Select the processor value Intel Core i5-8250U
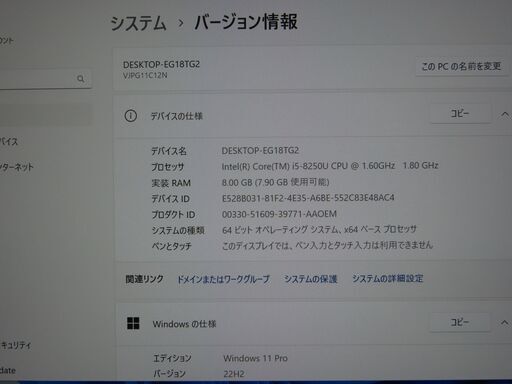 click(x=330, y=166)
